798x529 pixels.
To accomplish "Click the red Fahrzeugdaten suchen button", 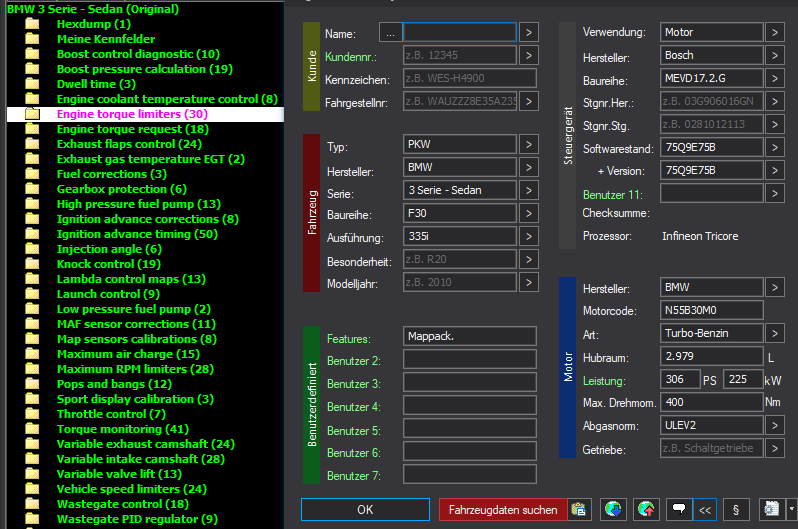I will 502,509.
